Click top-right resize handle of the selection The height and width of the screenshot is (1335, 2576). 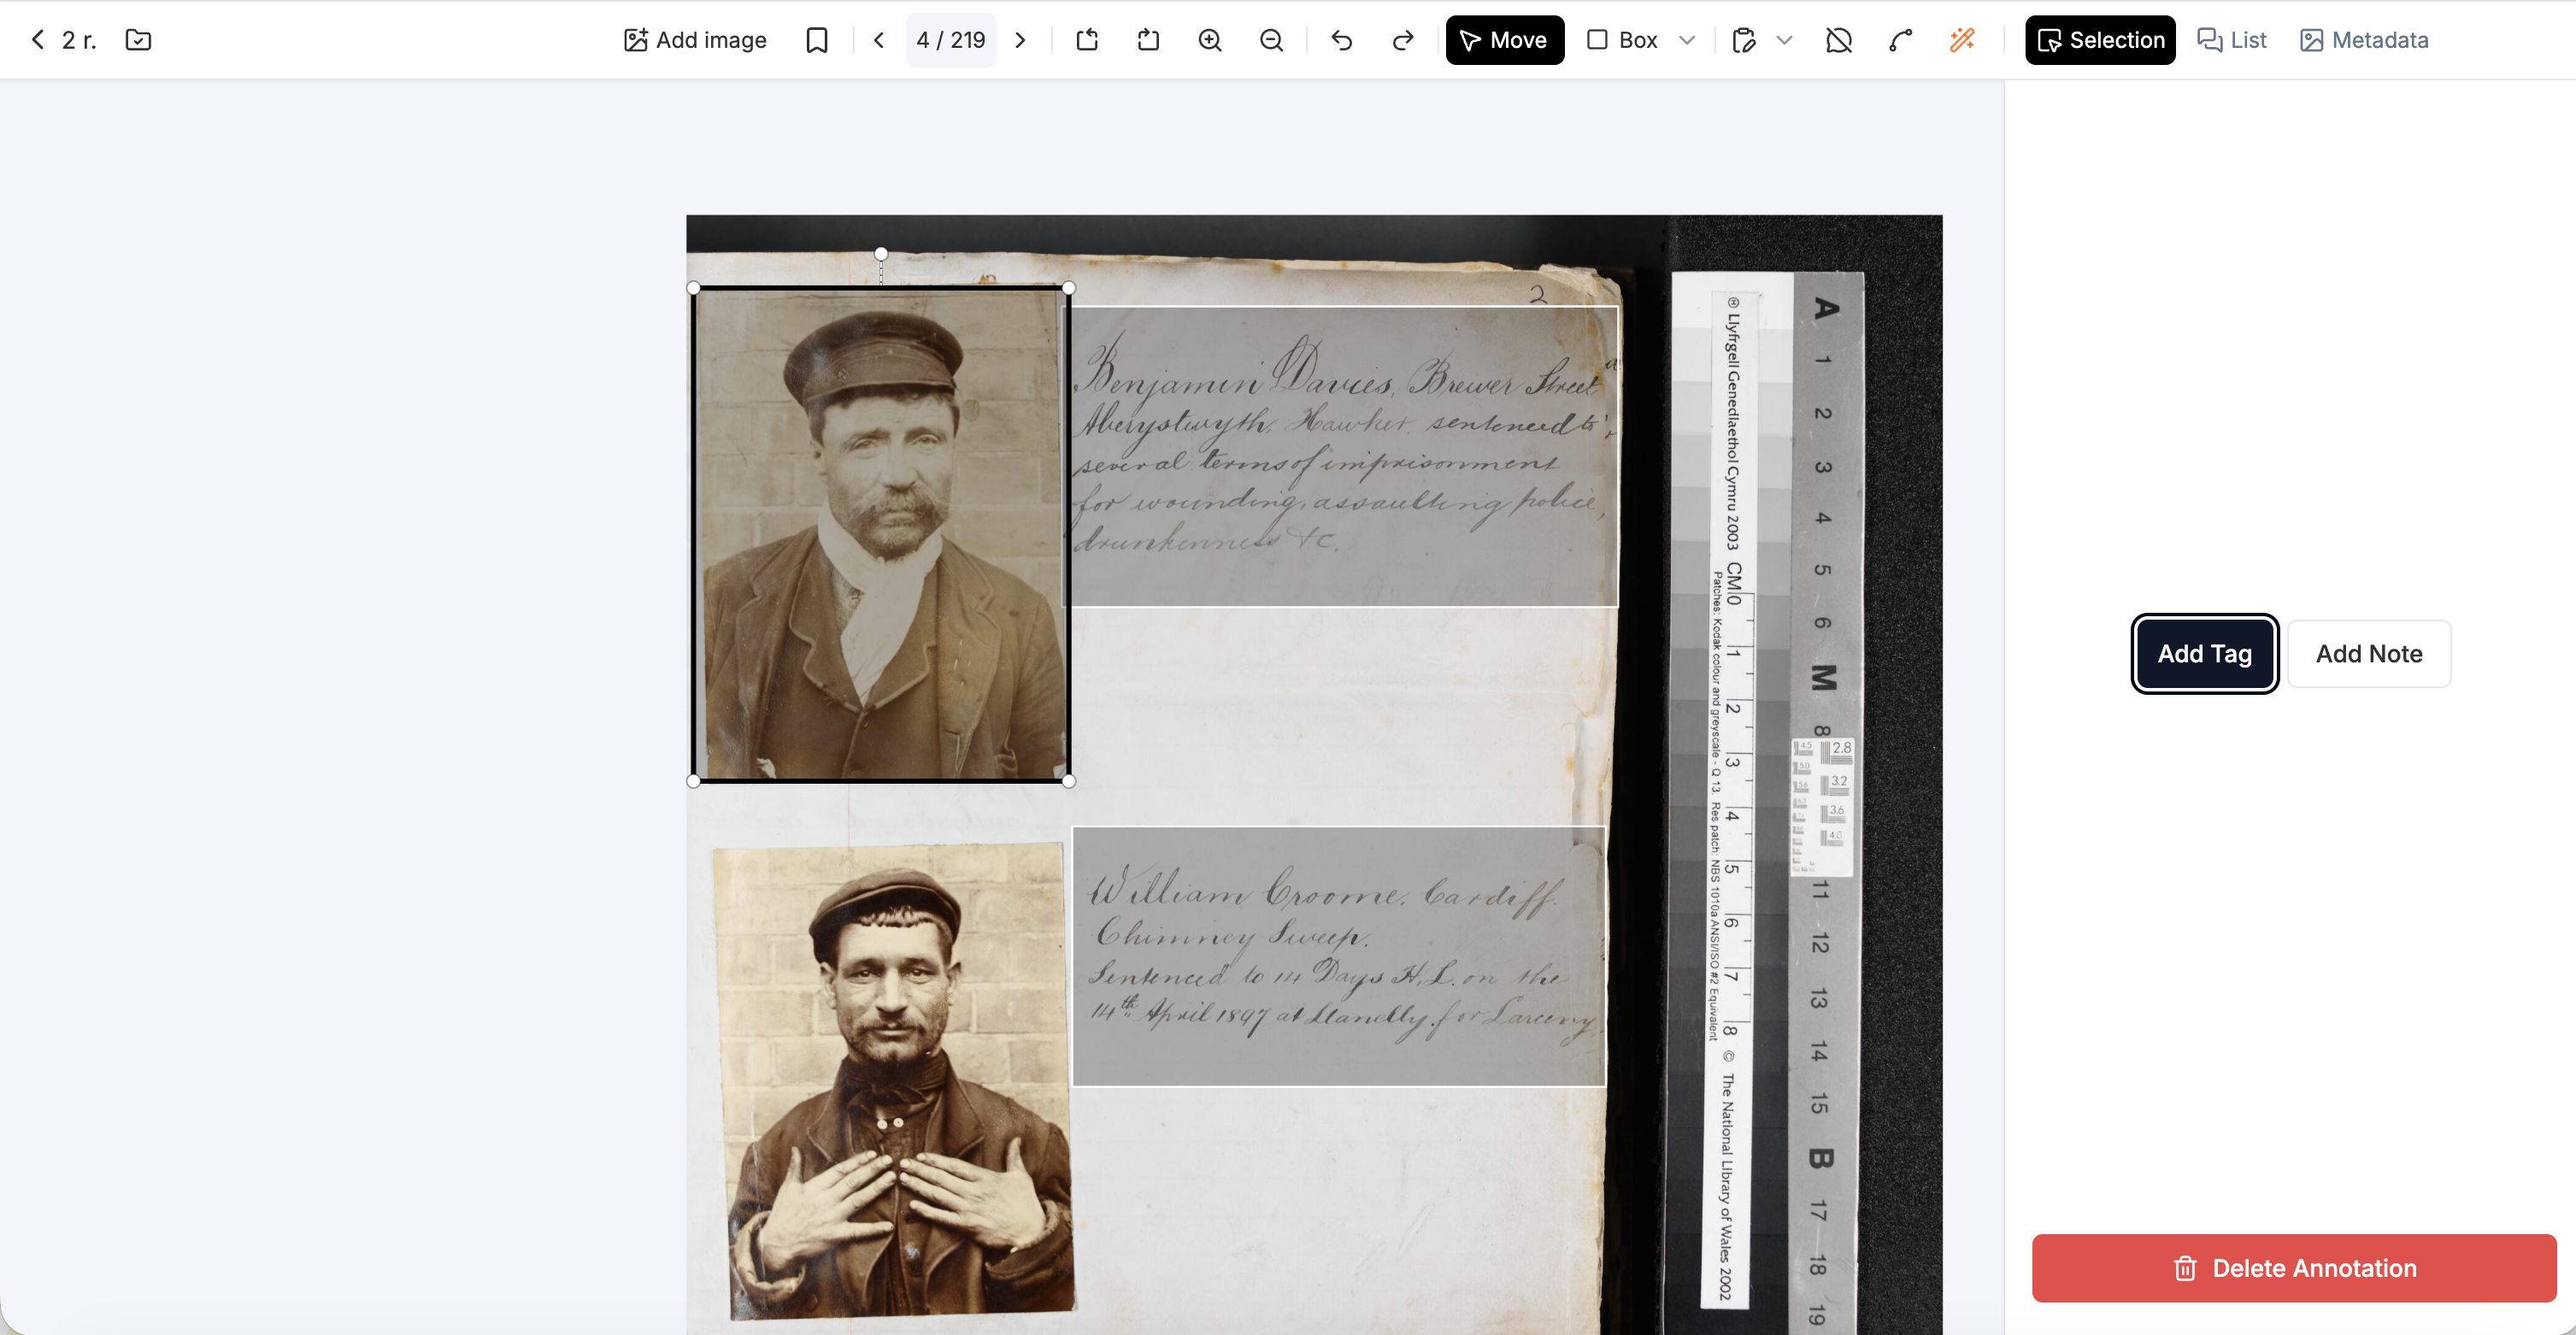1069,288
